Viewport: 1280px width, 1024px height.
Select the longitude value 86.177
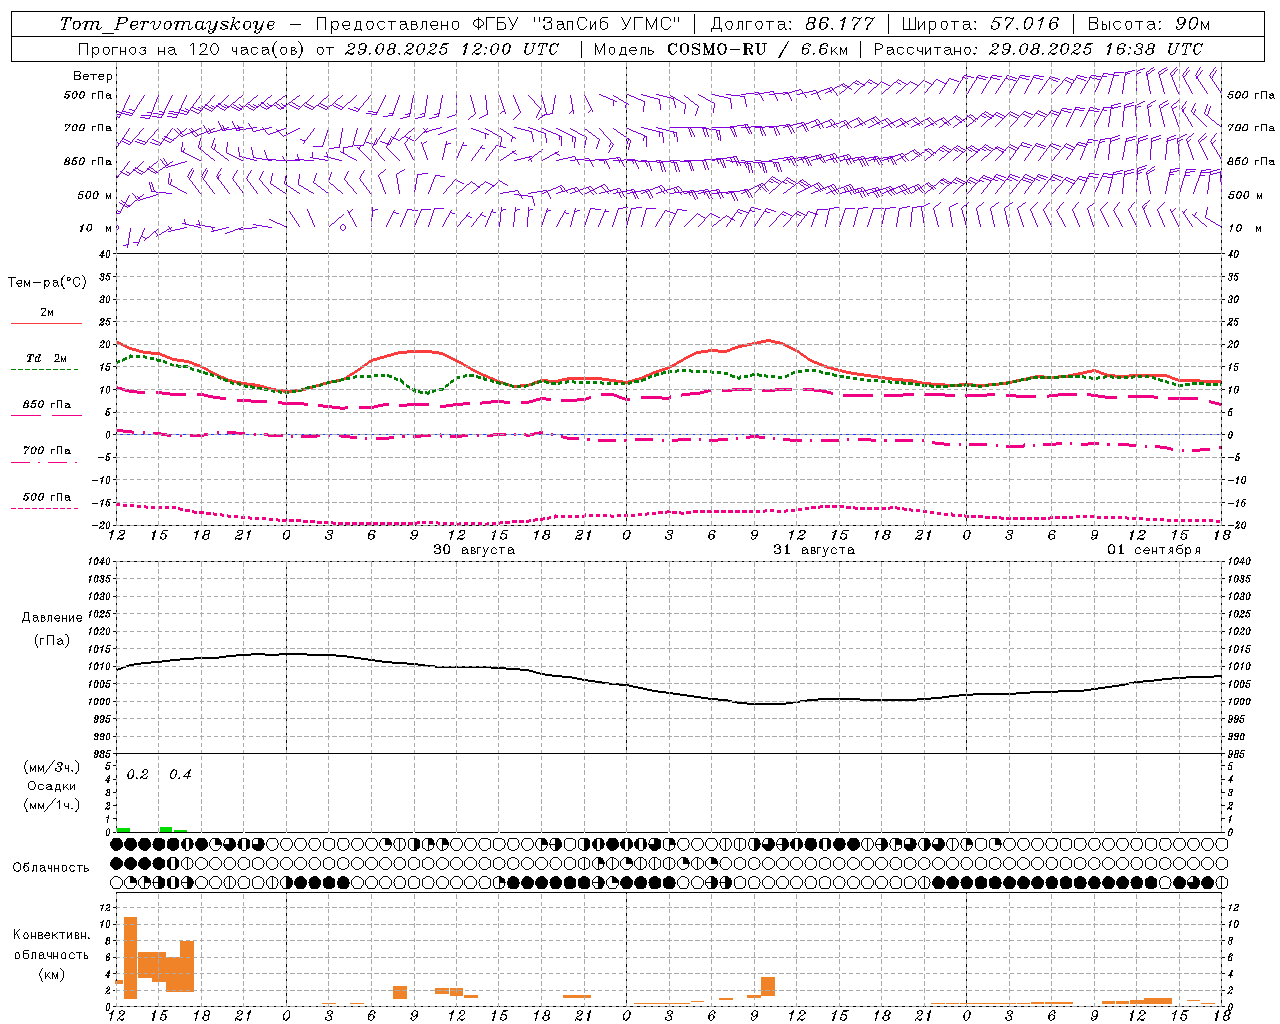(x=839, y=24)
